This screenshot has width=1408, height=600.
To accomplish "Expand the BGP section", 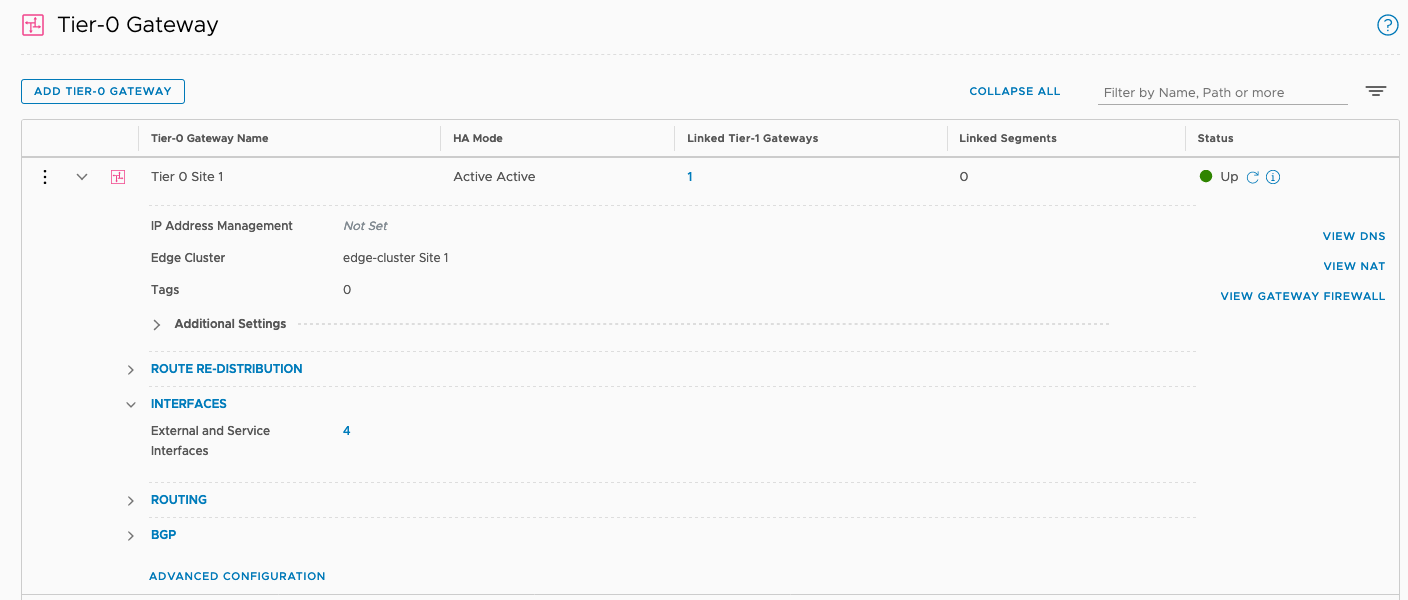I will click(131, 536).
